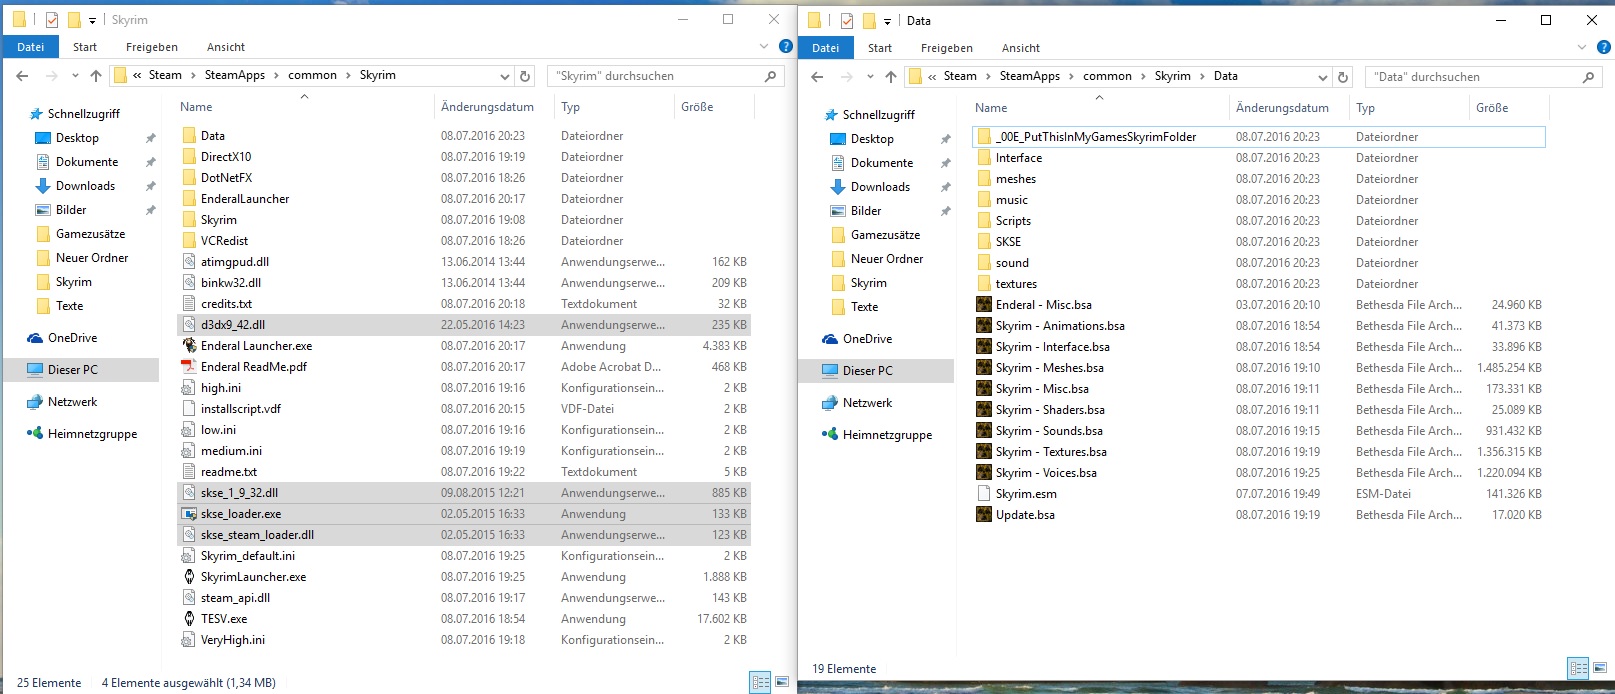Open the quick access toolbar dropdown in Skyrim window
Image resolution: width=1615 pixels, height=694 pixels.
pos(92,20)
